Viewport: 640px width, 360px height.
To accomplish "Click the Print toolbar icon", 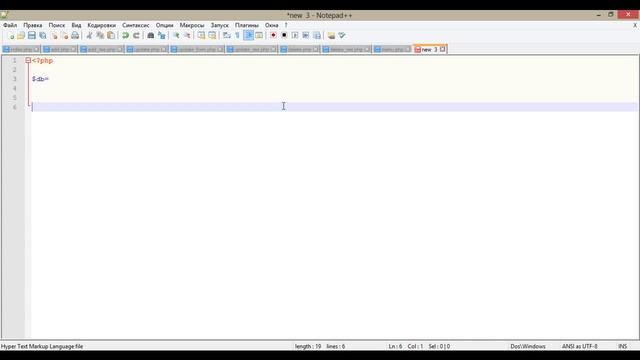I will [75, 36].
